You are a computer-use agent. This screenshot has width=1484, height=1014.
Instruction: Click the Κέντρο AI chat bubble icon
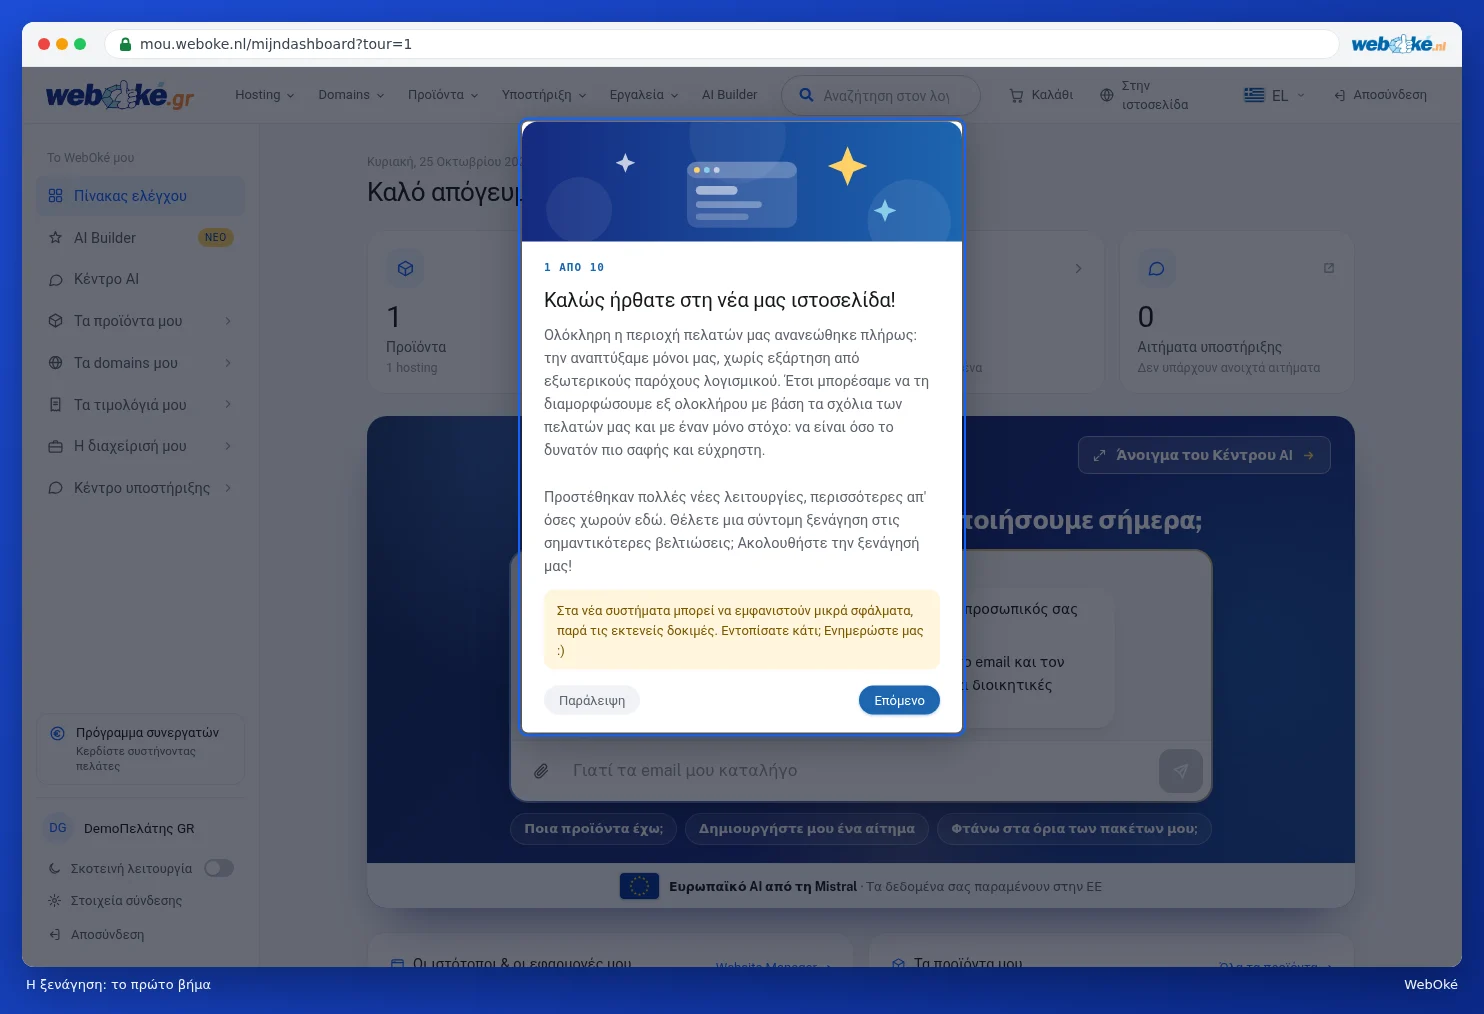(56, 280)
